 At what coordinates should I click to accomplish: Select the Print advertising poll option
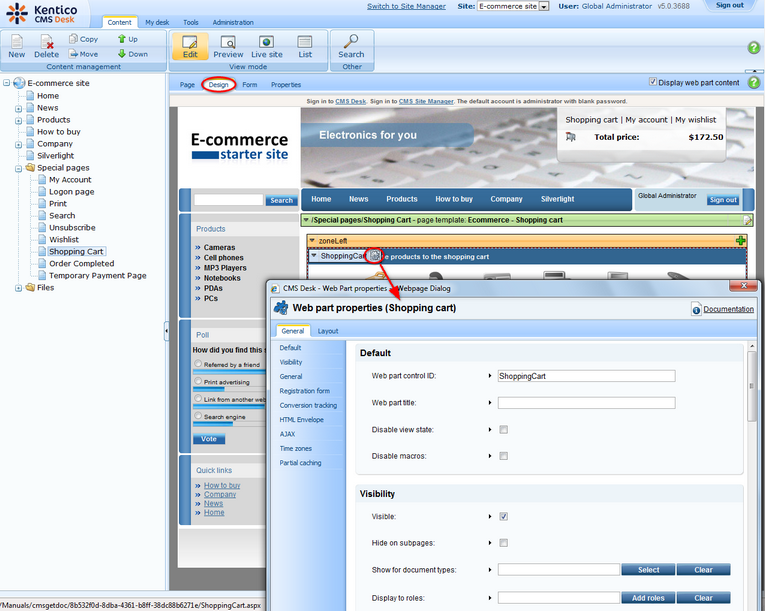click(x=198, y=381)
